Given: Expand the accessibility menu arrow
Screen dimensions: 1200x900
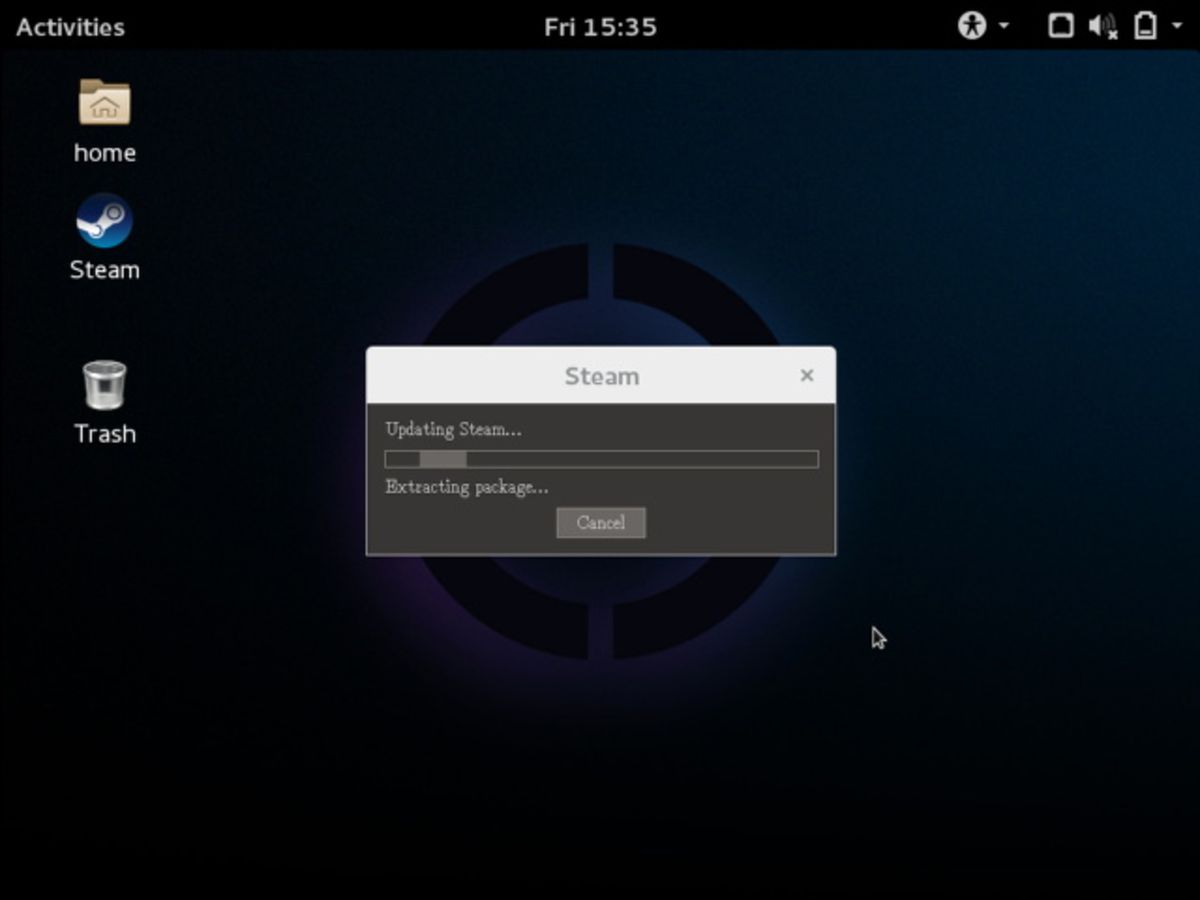Looking at the screenshot, I should (1003, 26).
